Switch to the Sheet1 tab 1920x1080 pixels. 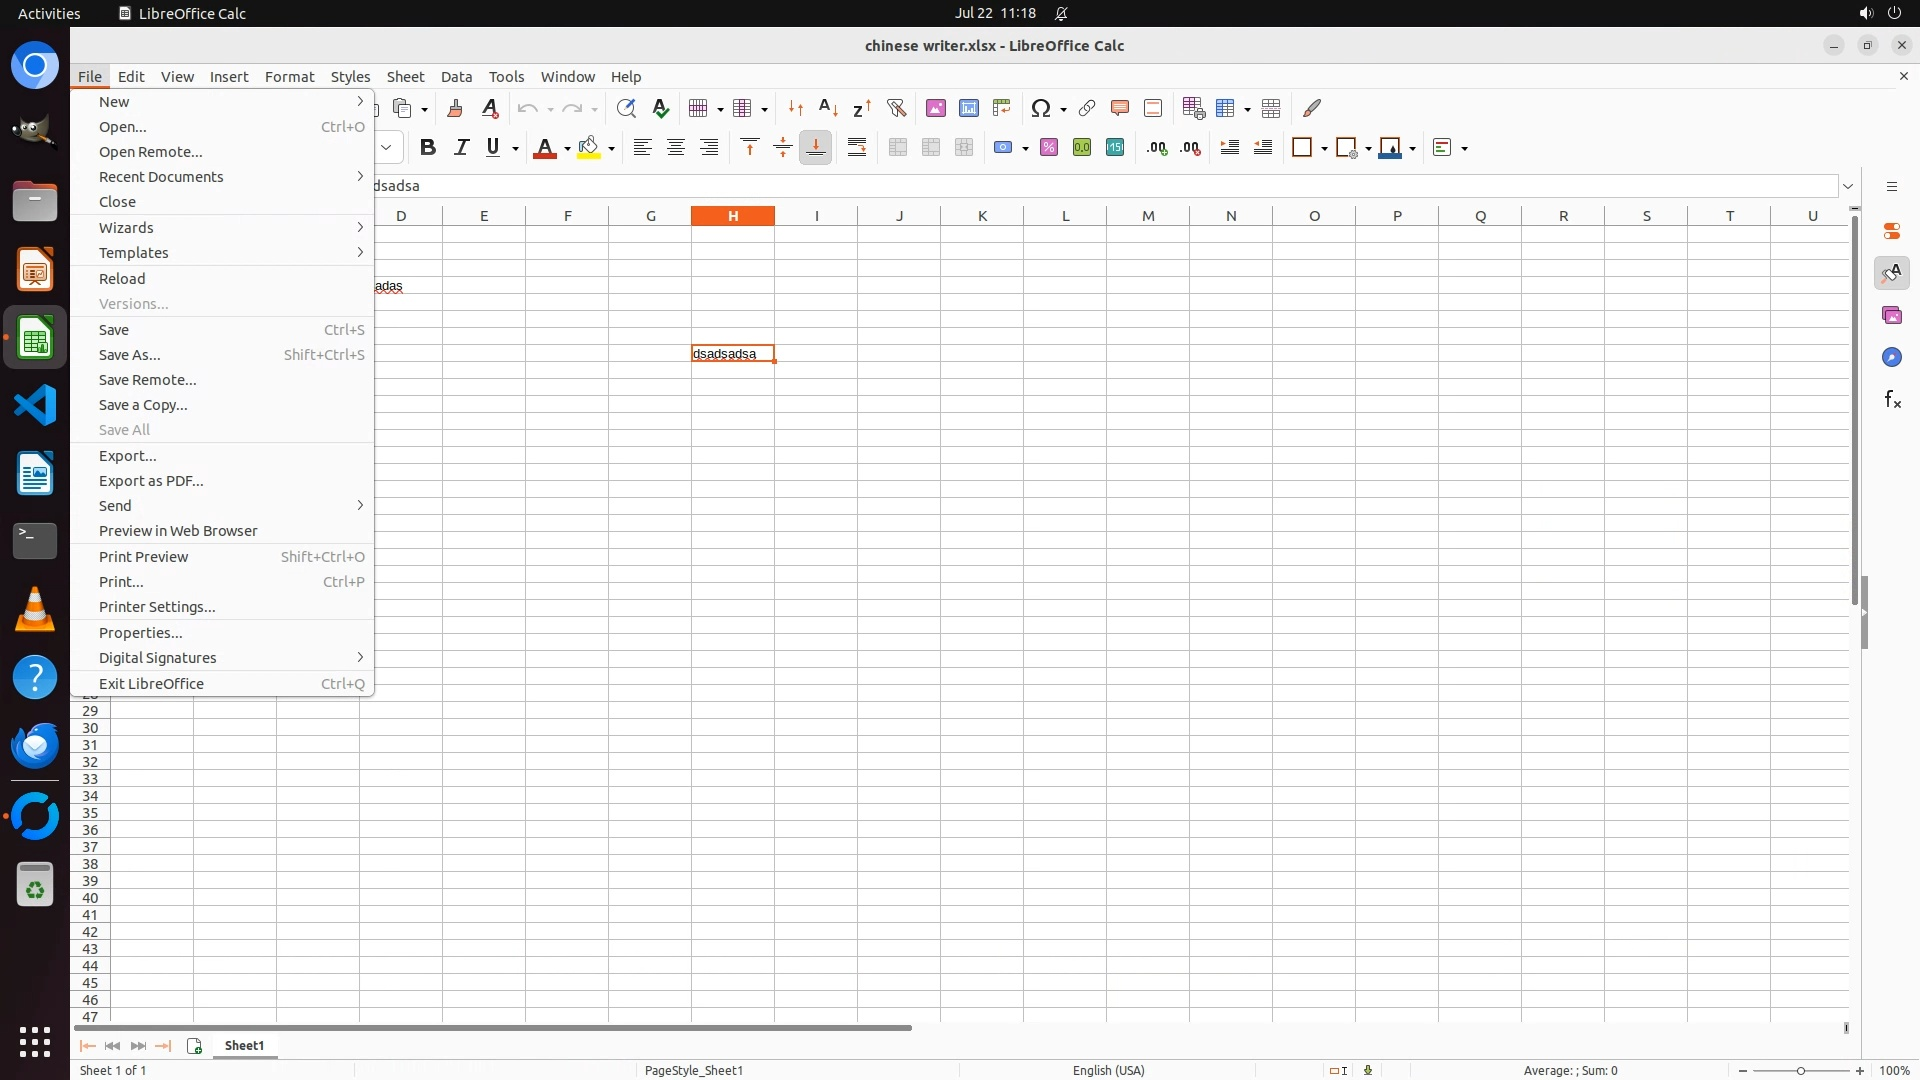tap(244, 1045)
